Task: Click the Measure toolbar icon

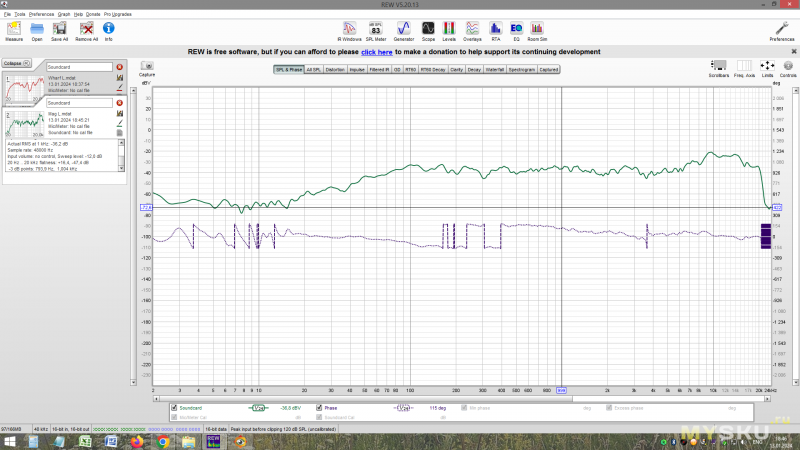Action: click(14, 29)
